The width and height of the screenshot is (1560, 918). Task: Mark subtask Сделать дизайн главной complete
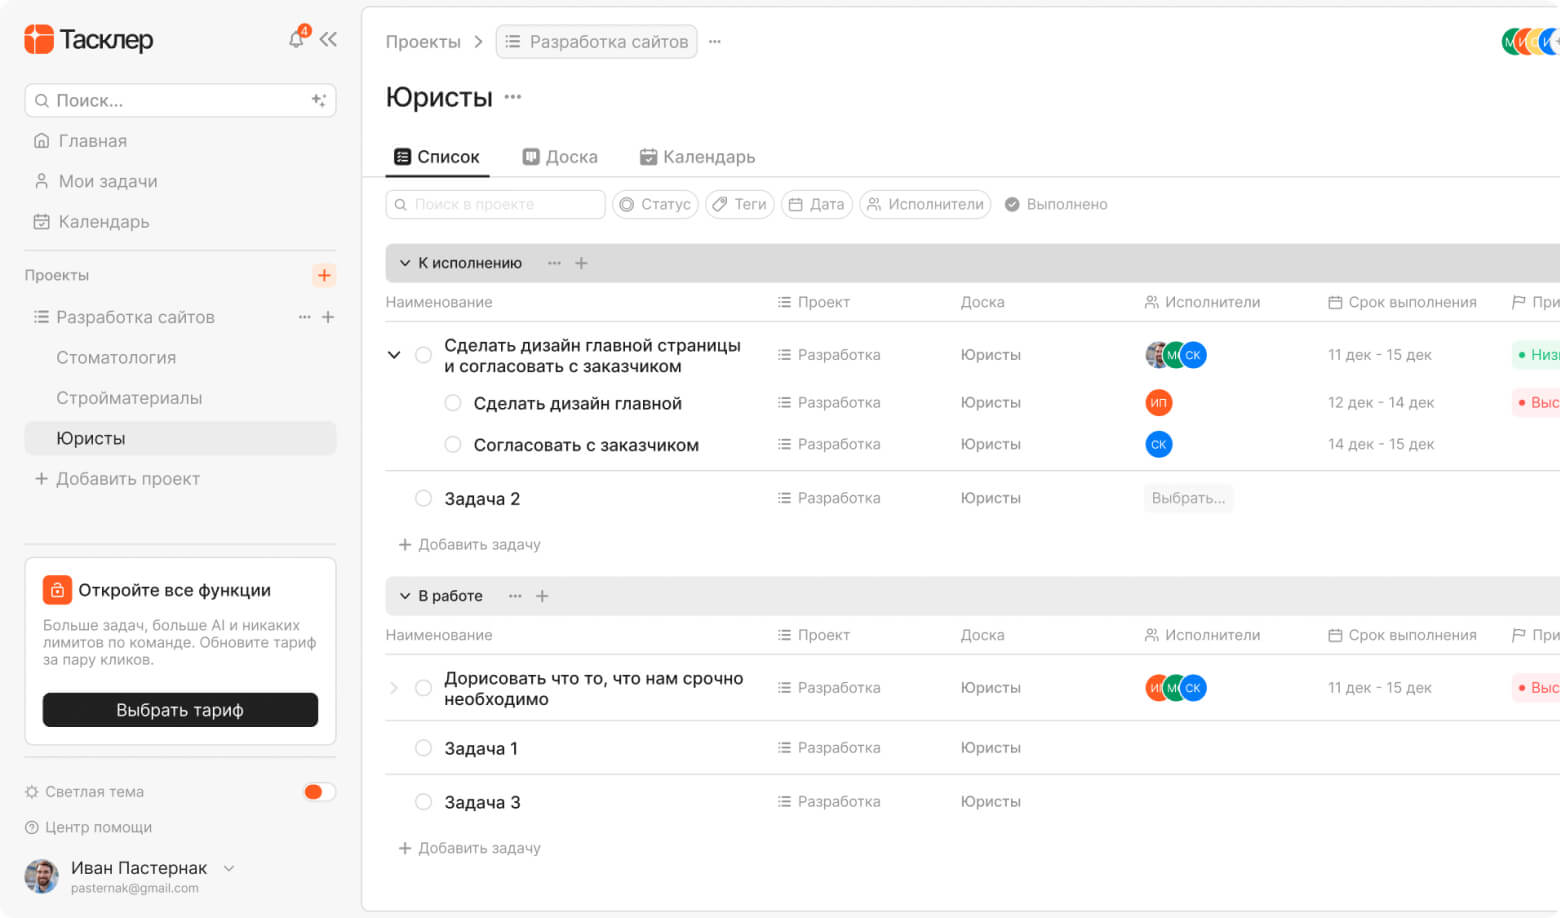coord(453,403)
